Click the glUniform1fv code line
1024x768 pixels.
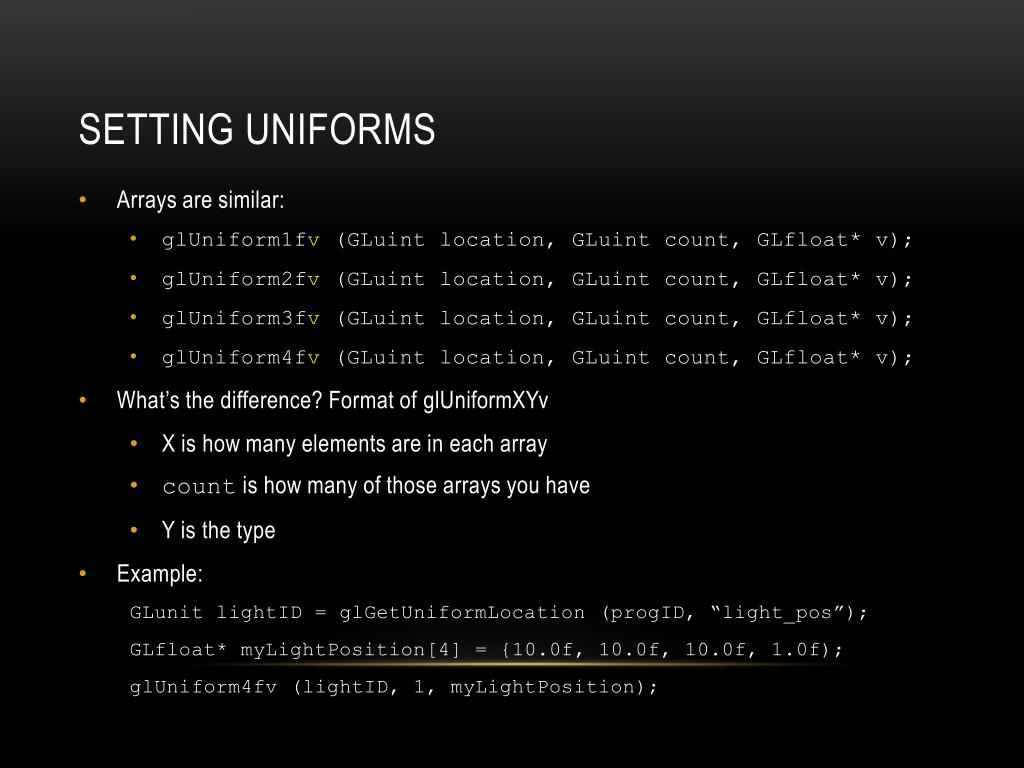(x=537, y=240)
